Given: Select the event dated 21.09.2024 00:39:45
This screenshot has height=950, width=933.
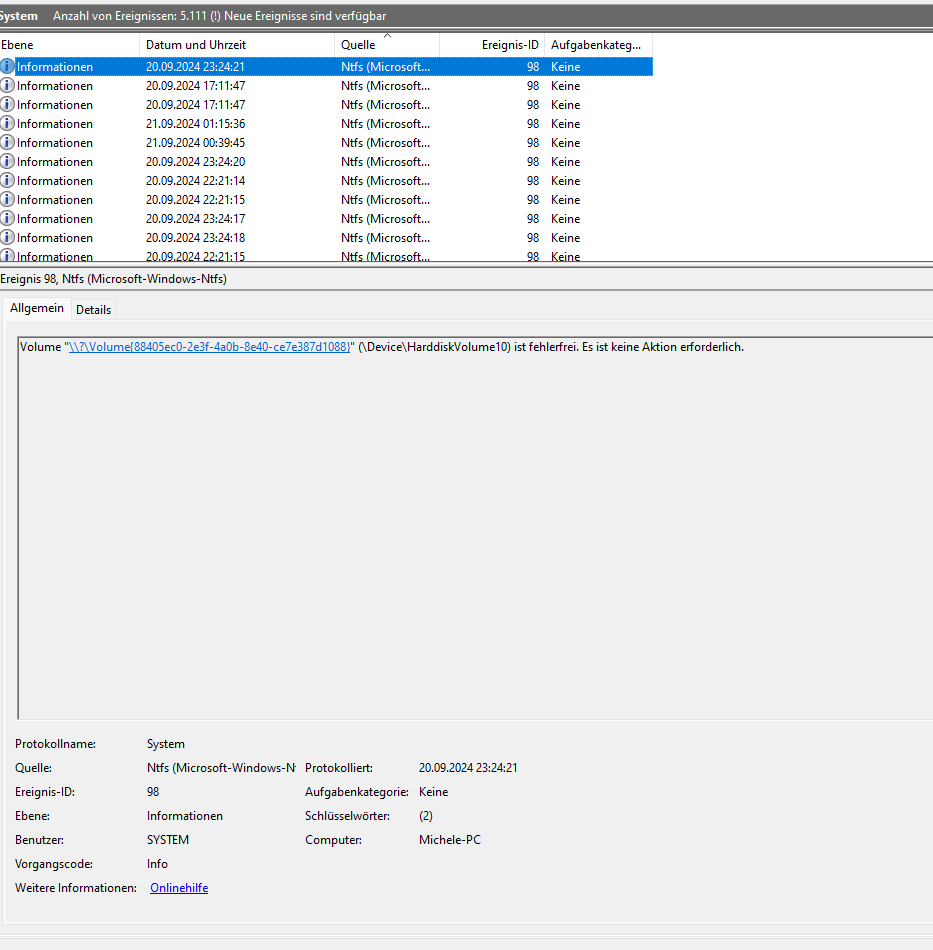Looking at the screenshot, I should 326,142.
